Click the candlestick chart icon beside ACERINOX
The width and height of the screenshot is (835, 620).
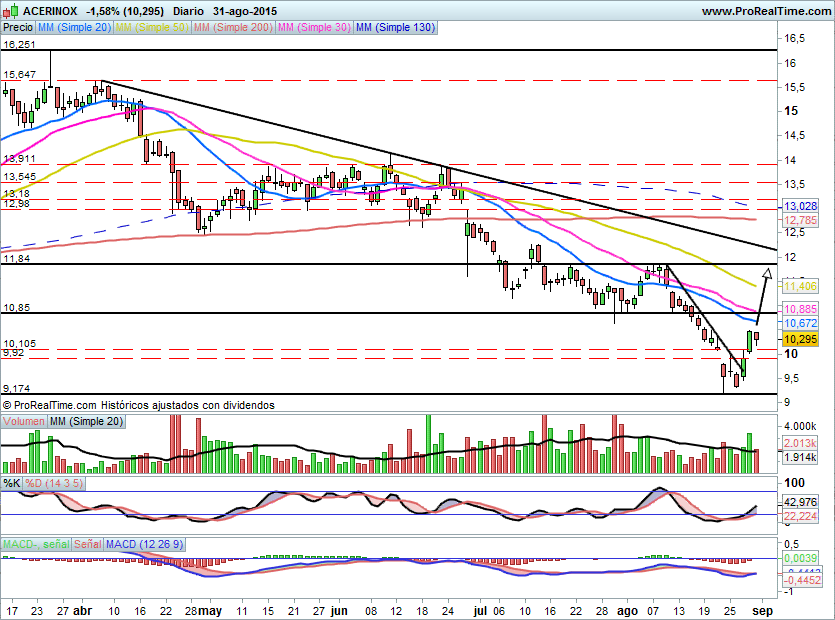coord(10,11)
